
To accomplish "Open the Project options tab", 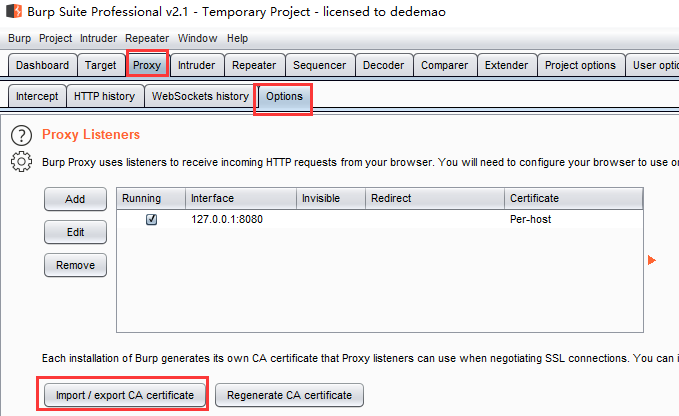I will [580, 65].
